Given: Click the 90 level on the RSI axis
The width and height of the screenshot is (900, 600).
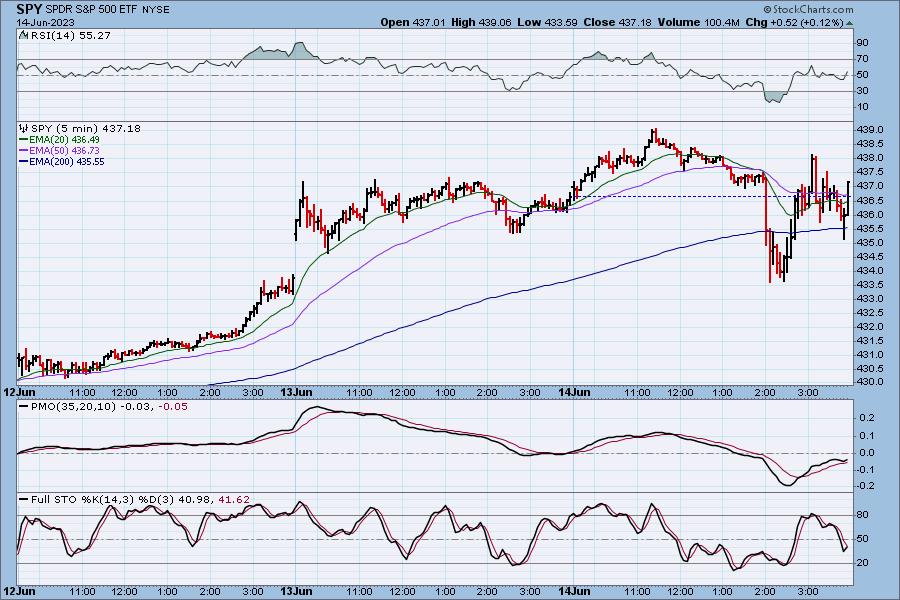Looking at the screenshot, I should click(862, 42).
